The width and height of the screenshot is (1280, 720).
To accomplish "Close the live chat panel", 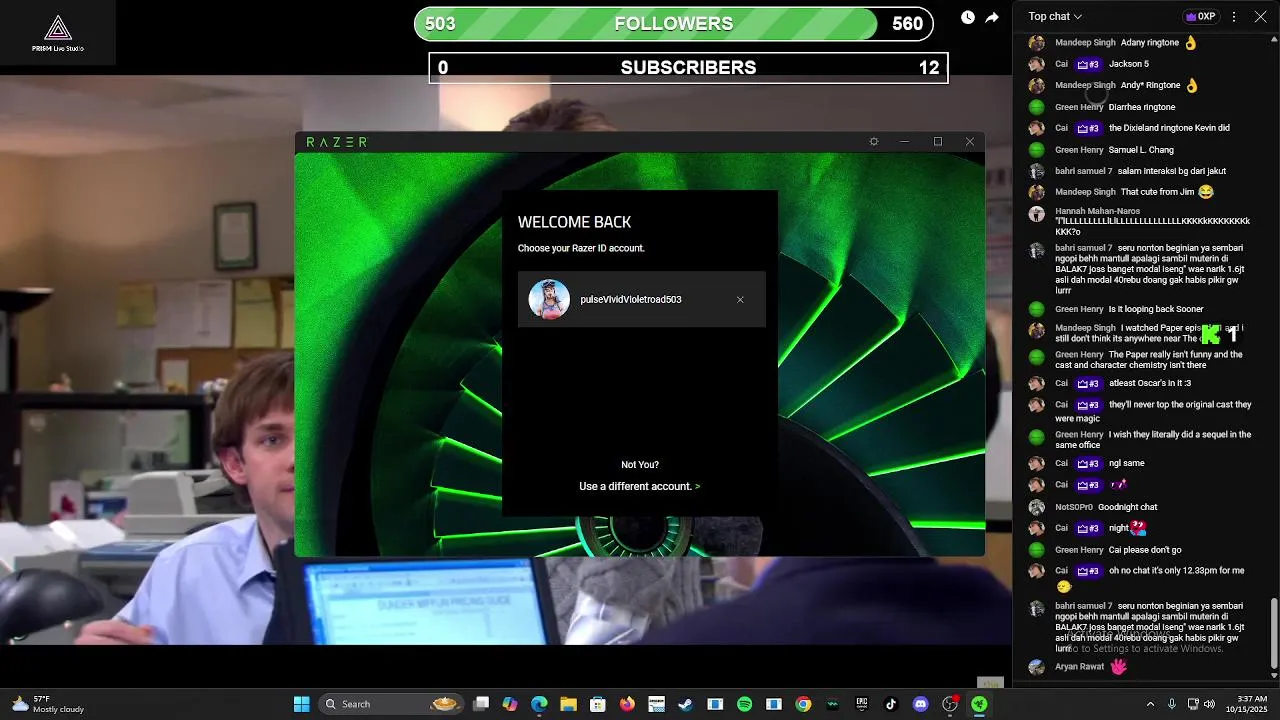I will 1260,16.
